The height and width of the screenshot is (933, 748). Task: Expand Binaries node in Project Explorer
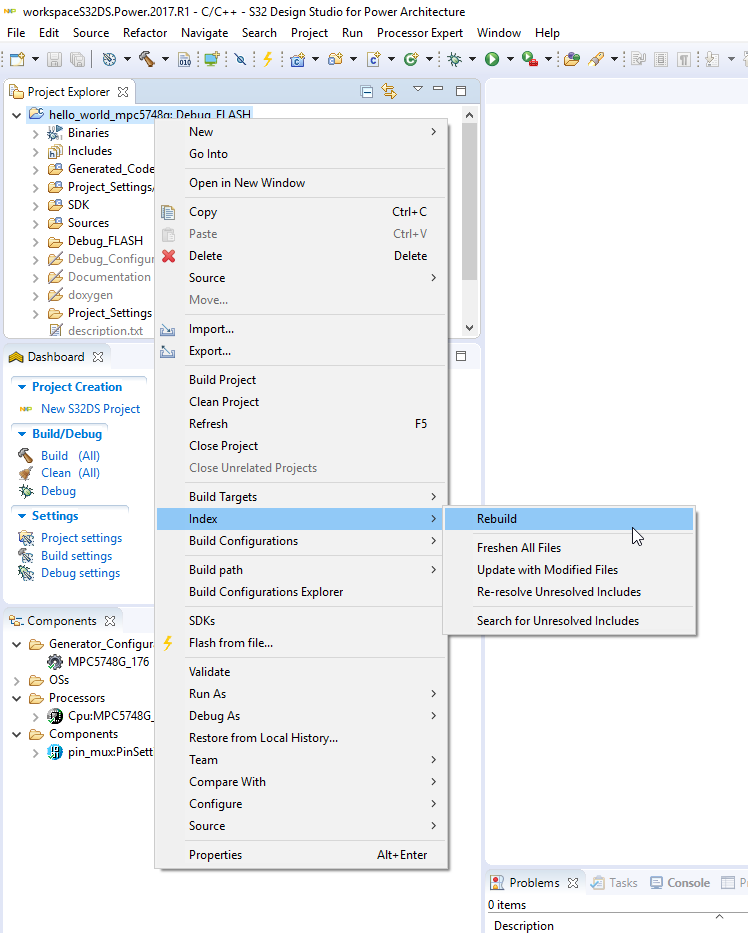(x=35, y=133)
